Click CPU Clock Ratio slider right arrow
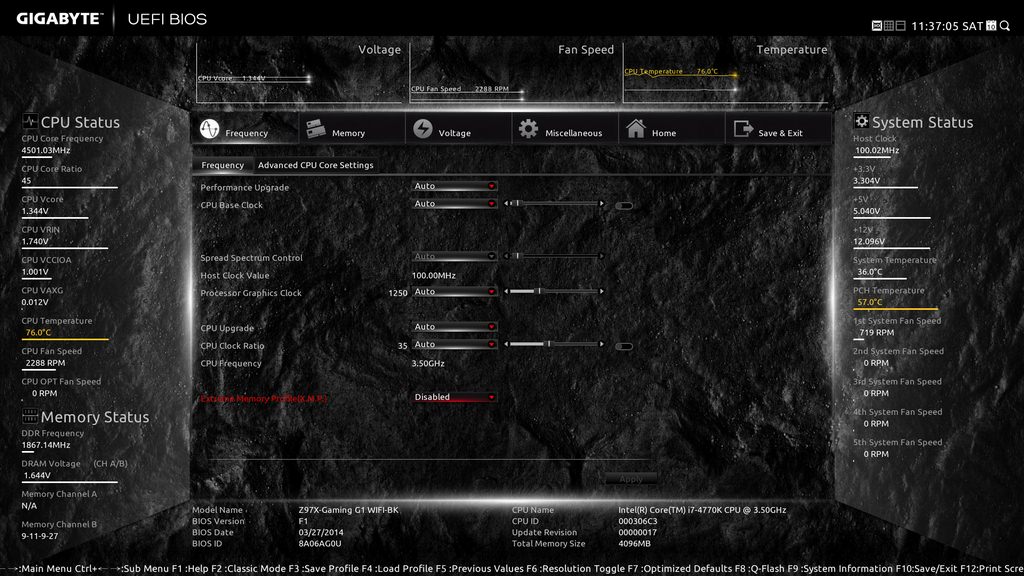The height and width of the screenshot is (576, 1024). 601,344
